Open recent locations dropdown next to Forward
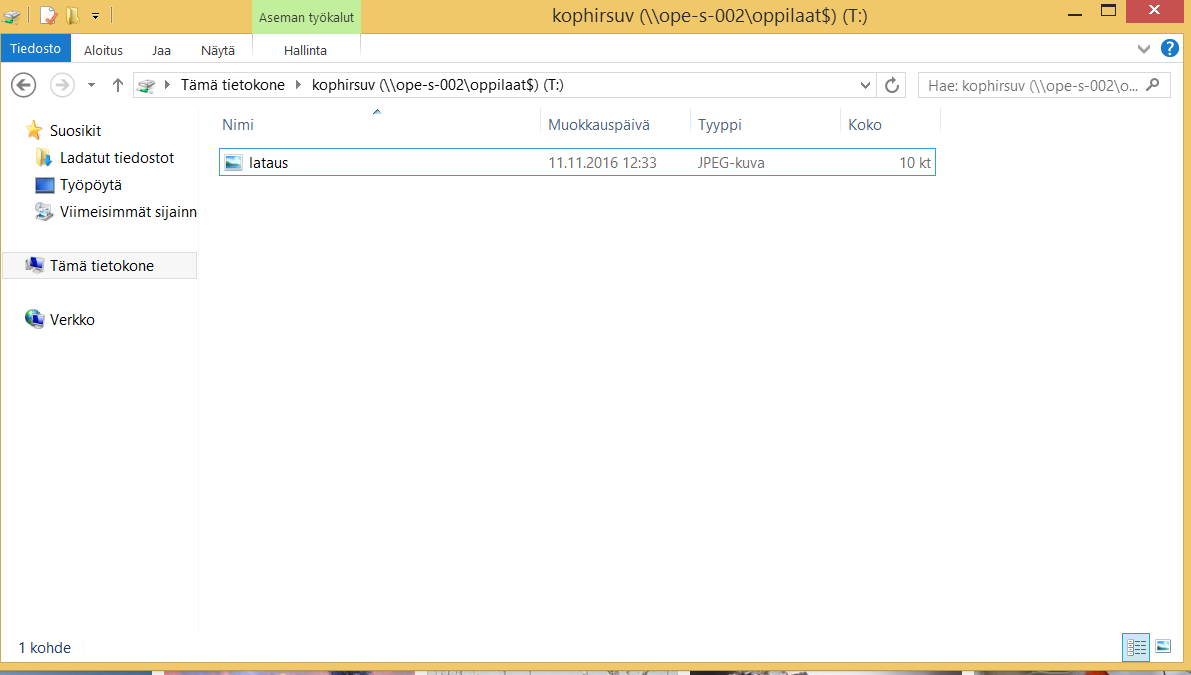1191x675 pixels. coord(91,85)
